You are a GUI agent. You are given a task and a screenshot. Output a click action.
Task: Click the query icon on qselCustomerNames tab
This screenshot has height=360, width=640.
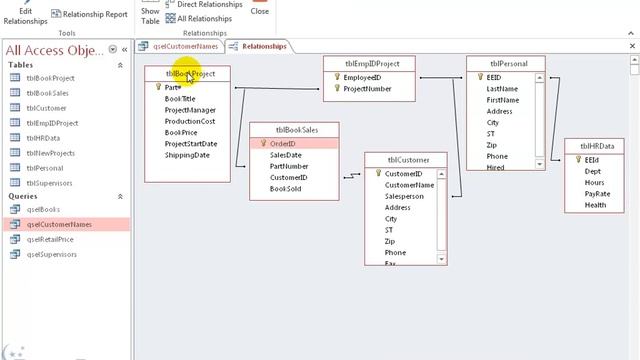click(x=143, y=46)
